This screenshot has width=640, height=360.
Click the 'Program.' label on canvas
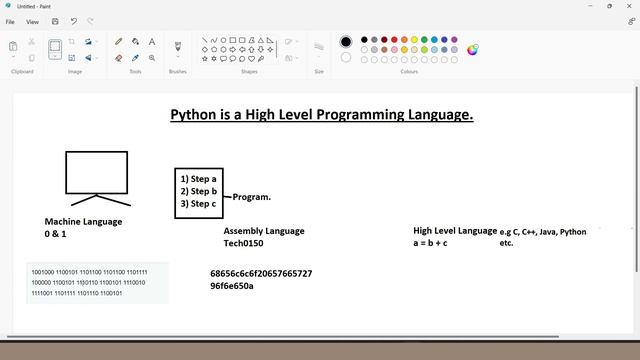point(251,197)
